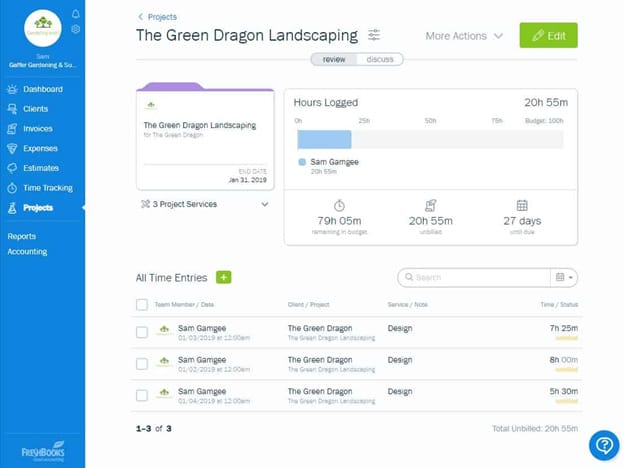
Task: Open Dashboard from the sidebar
Action: point(42,90)
